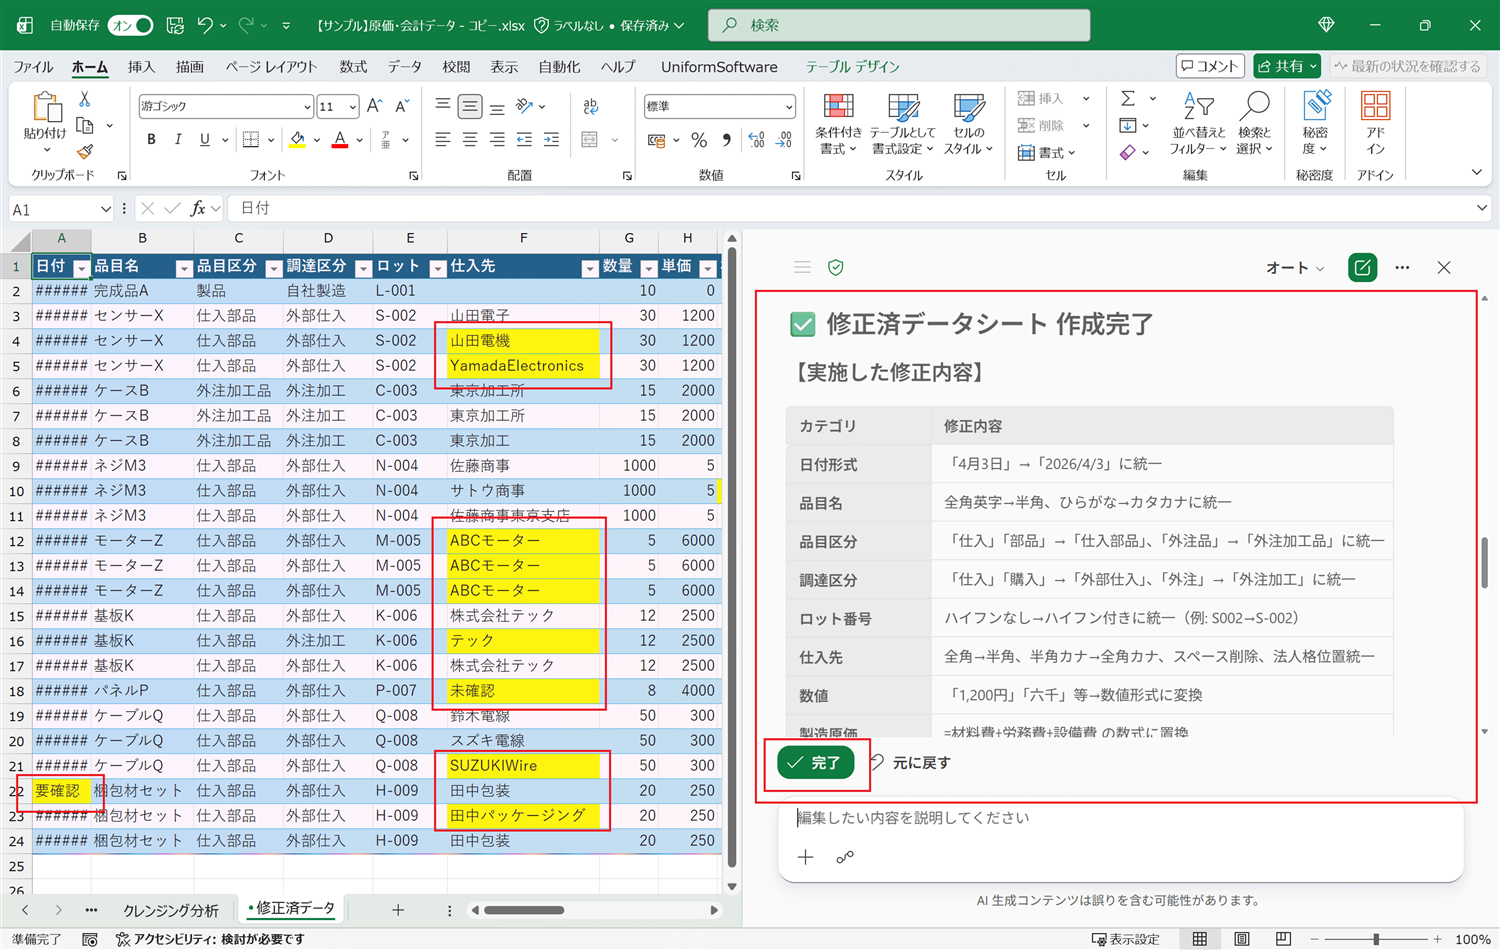Switch to the 挿入 ribbon tab
The height and width of the screenshot is (950, 1500).
[x=141, y=67]
